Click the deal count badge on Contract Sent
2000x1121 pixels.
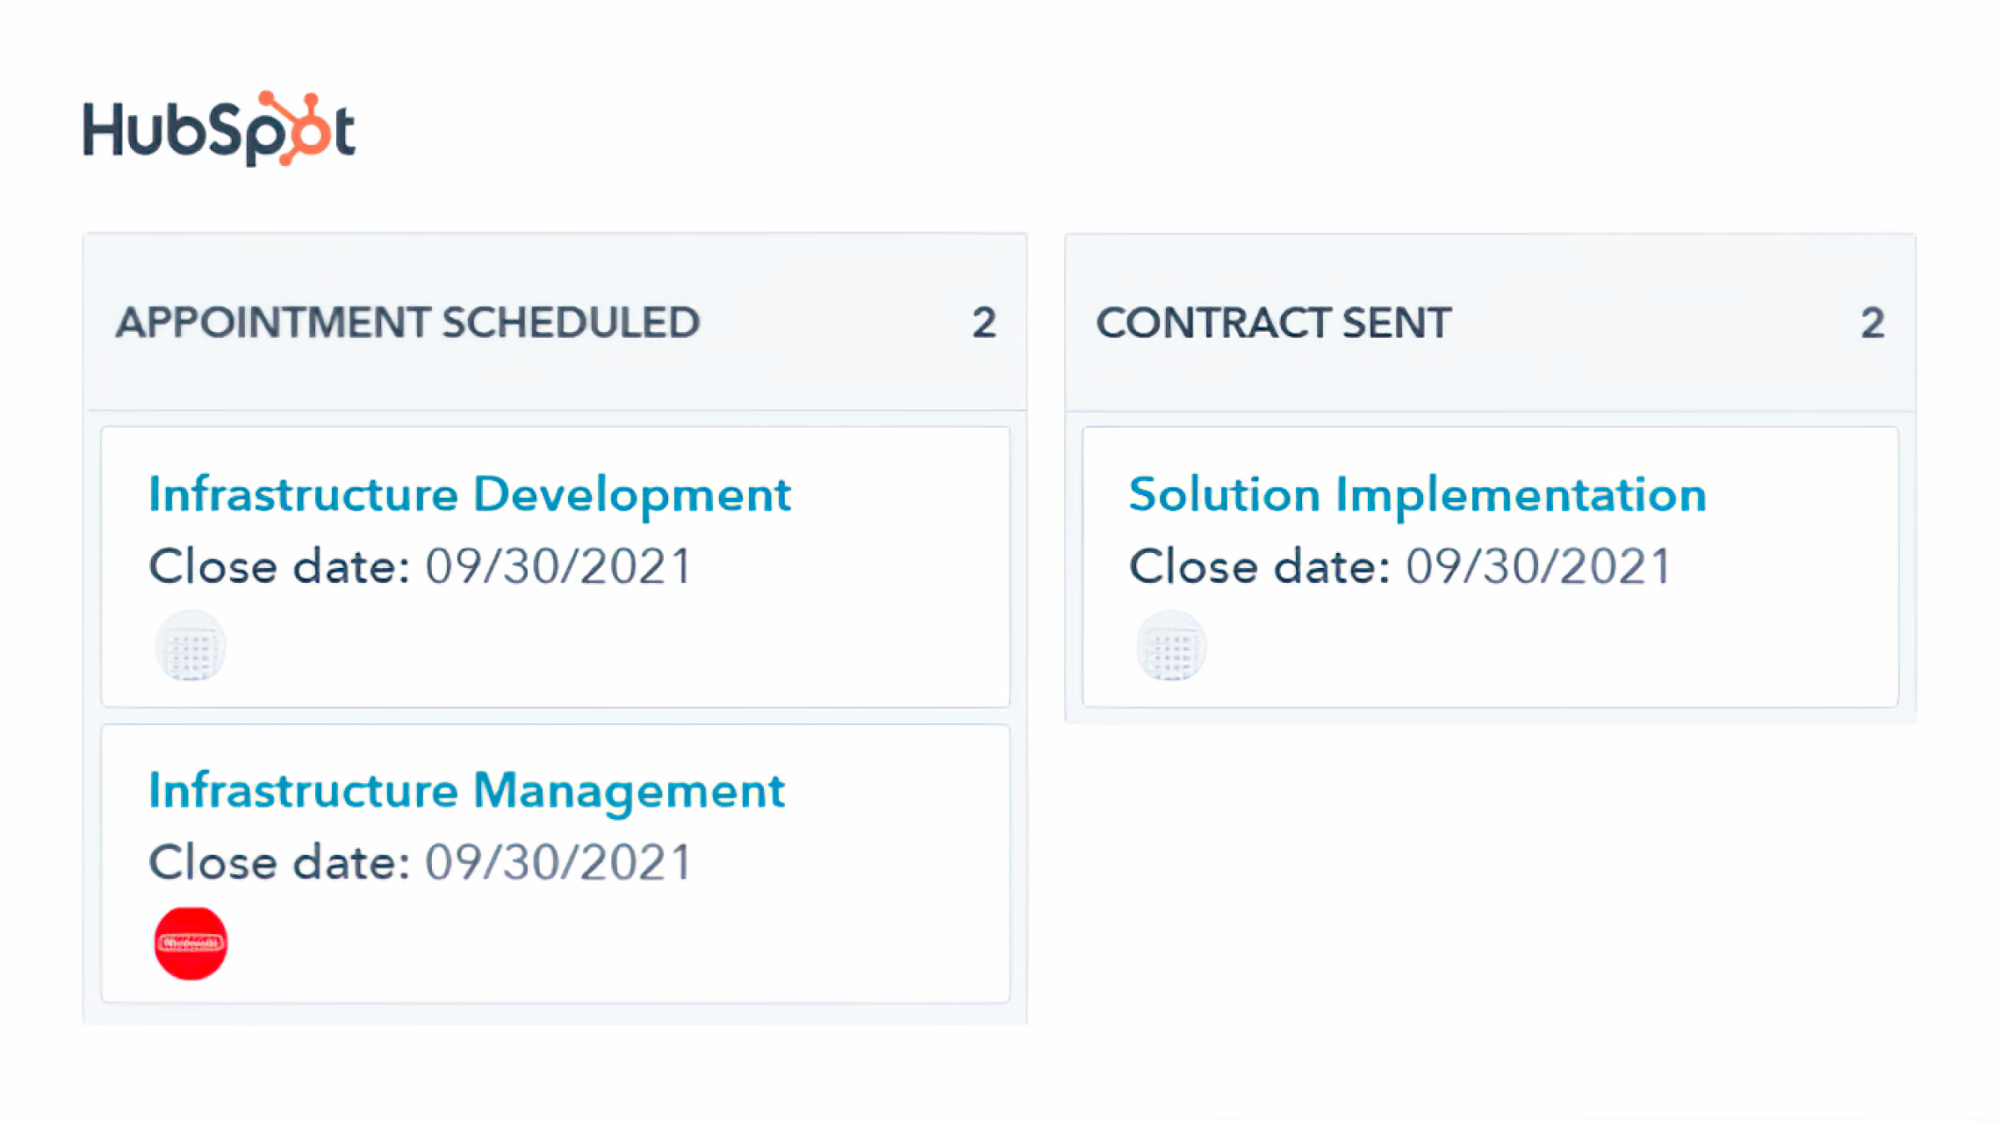(x=1870, y=321)
